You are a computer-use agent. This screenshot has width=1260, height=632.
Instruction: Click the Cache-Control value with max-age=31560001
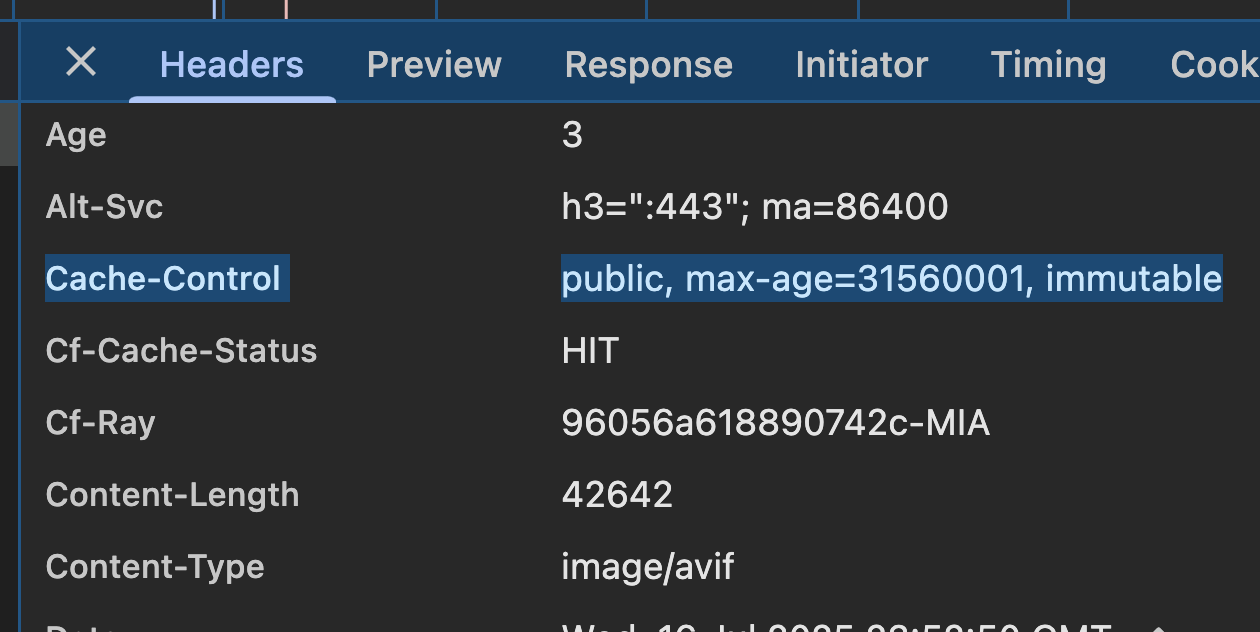coord(891,278)
